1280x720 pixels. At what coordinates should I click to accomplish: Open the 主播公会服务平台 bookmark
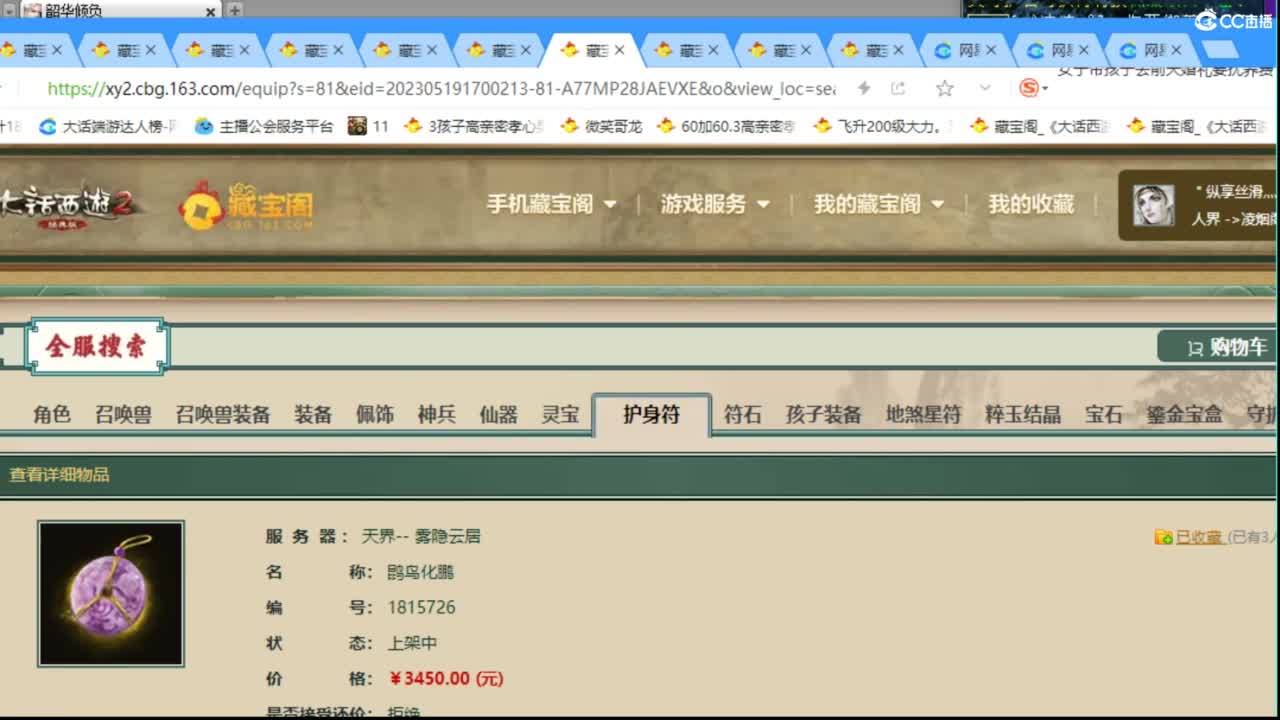264,126
